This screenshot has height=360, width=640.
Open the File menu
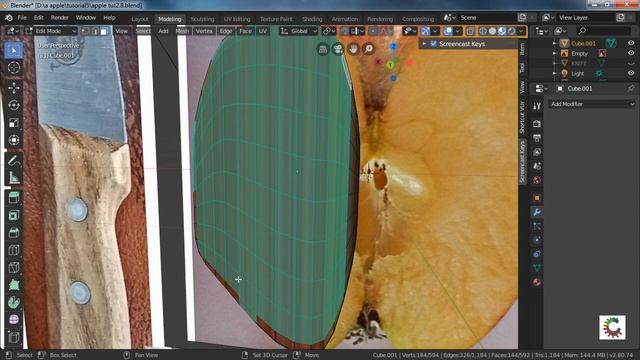(x=22, y=18)
